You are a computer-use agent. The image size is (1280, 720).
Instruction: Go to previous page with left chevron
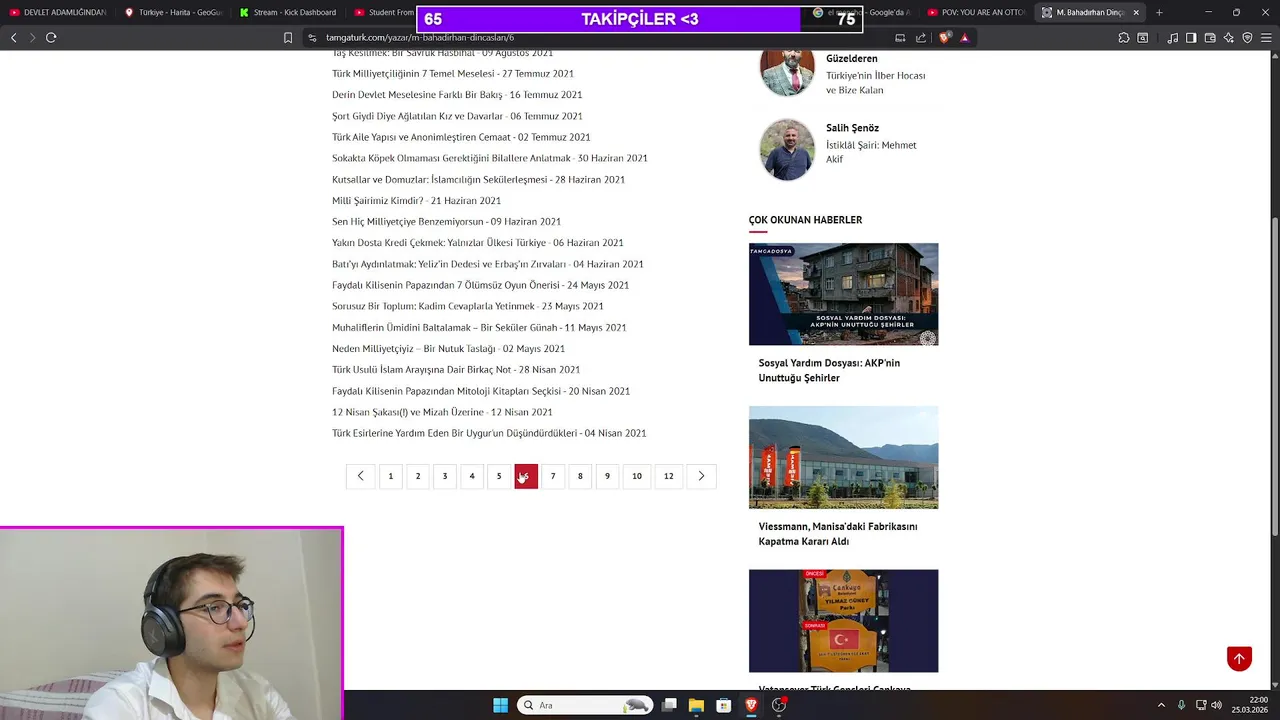coord(360,476)
